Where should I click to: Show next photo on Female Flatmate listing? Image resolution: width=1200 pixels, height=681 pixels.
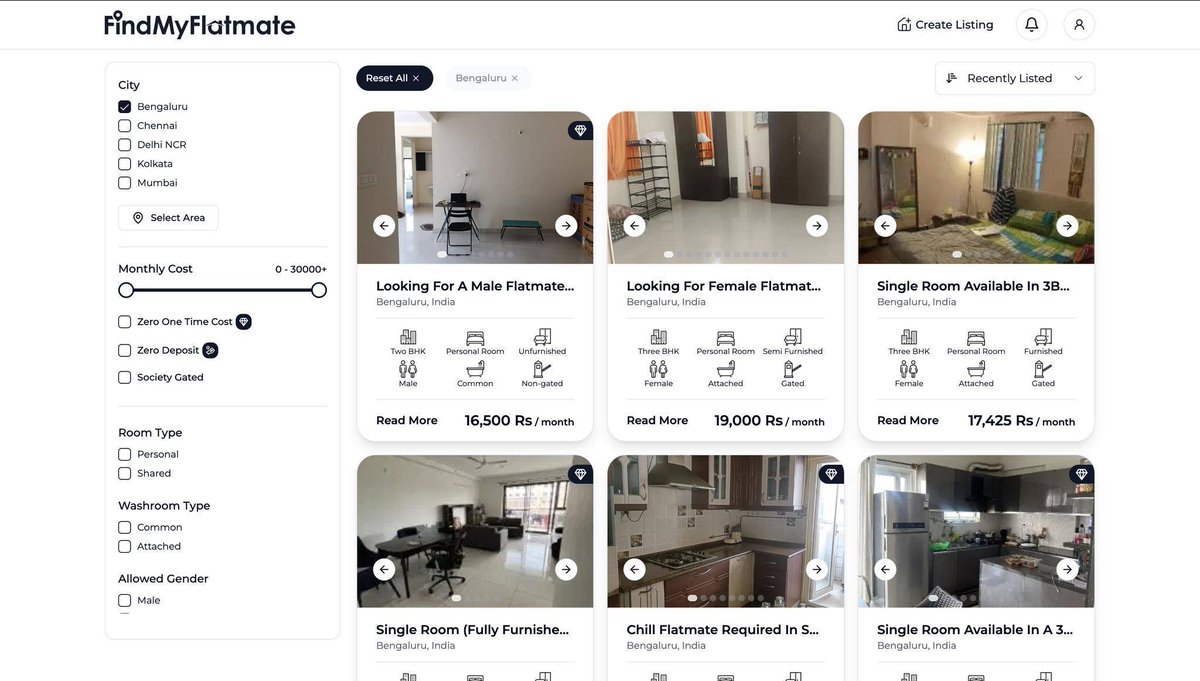coord(817,226)
